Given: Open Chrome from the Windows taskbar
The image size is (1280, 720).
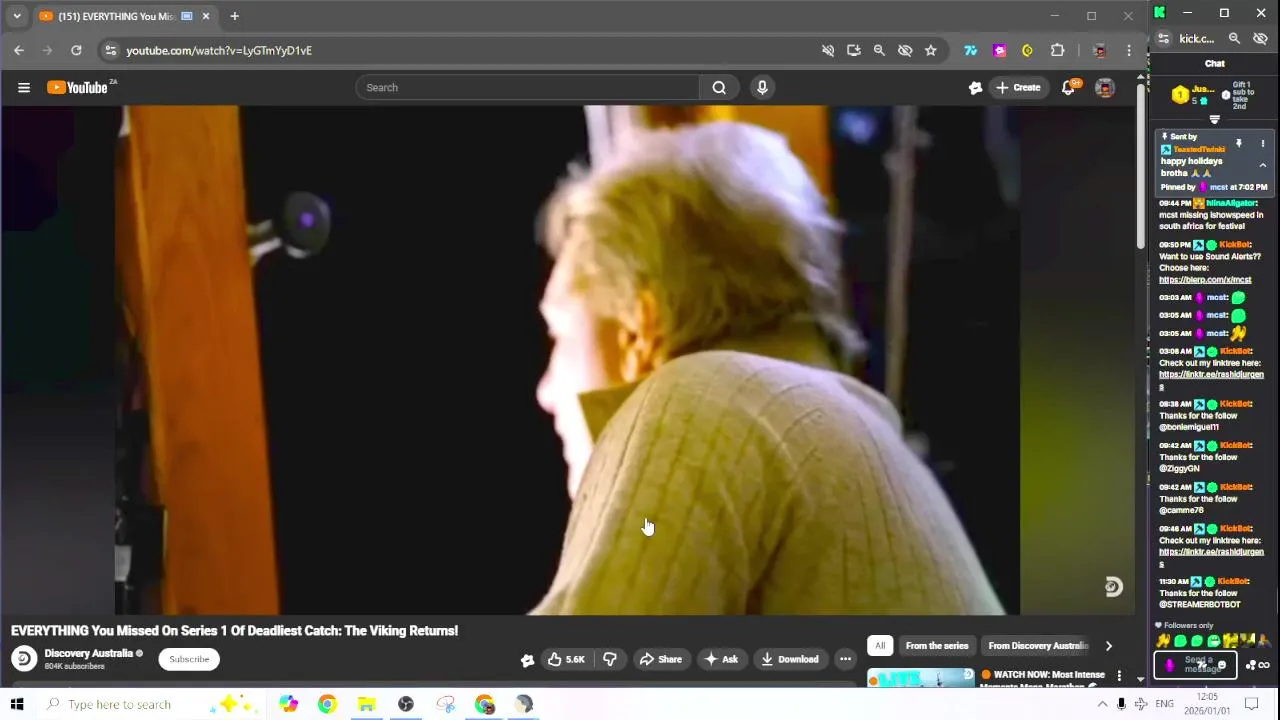Looking at the screenshot, I should click(x=327, y=704).
